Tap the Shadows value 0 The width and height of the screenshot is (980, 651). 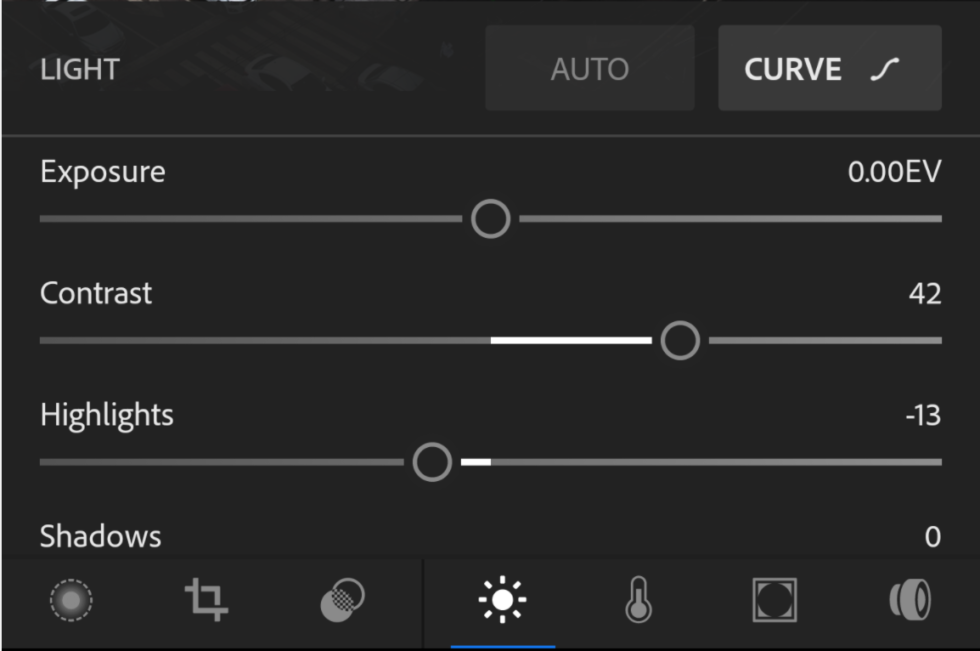pyautogui.click(x=932, y=537)
